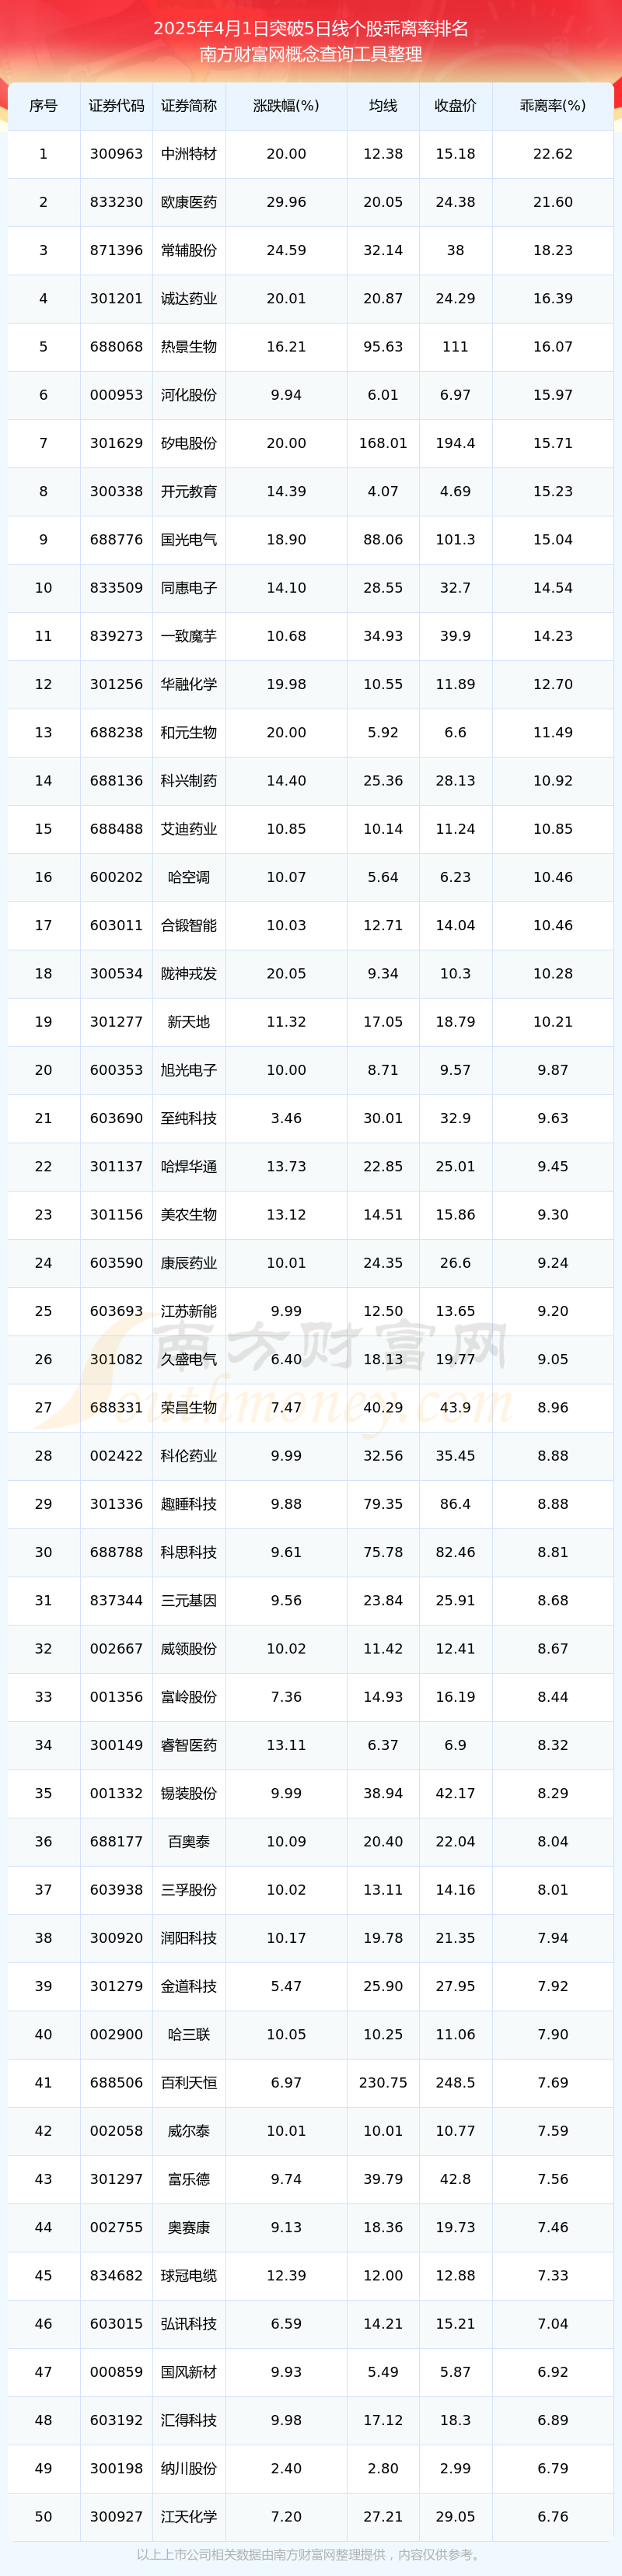Click stock name 百奥泰

[189, 1842]
